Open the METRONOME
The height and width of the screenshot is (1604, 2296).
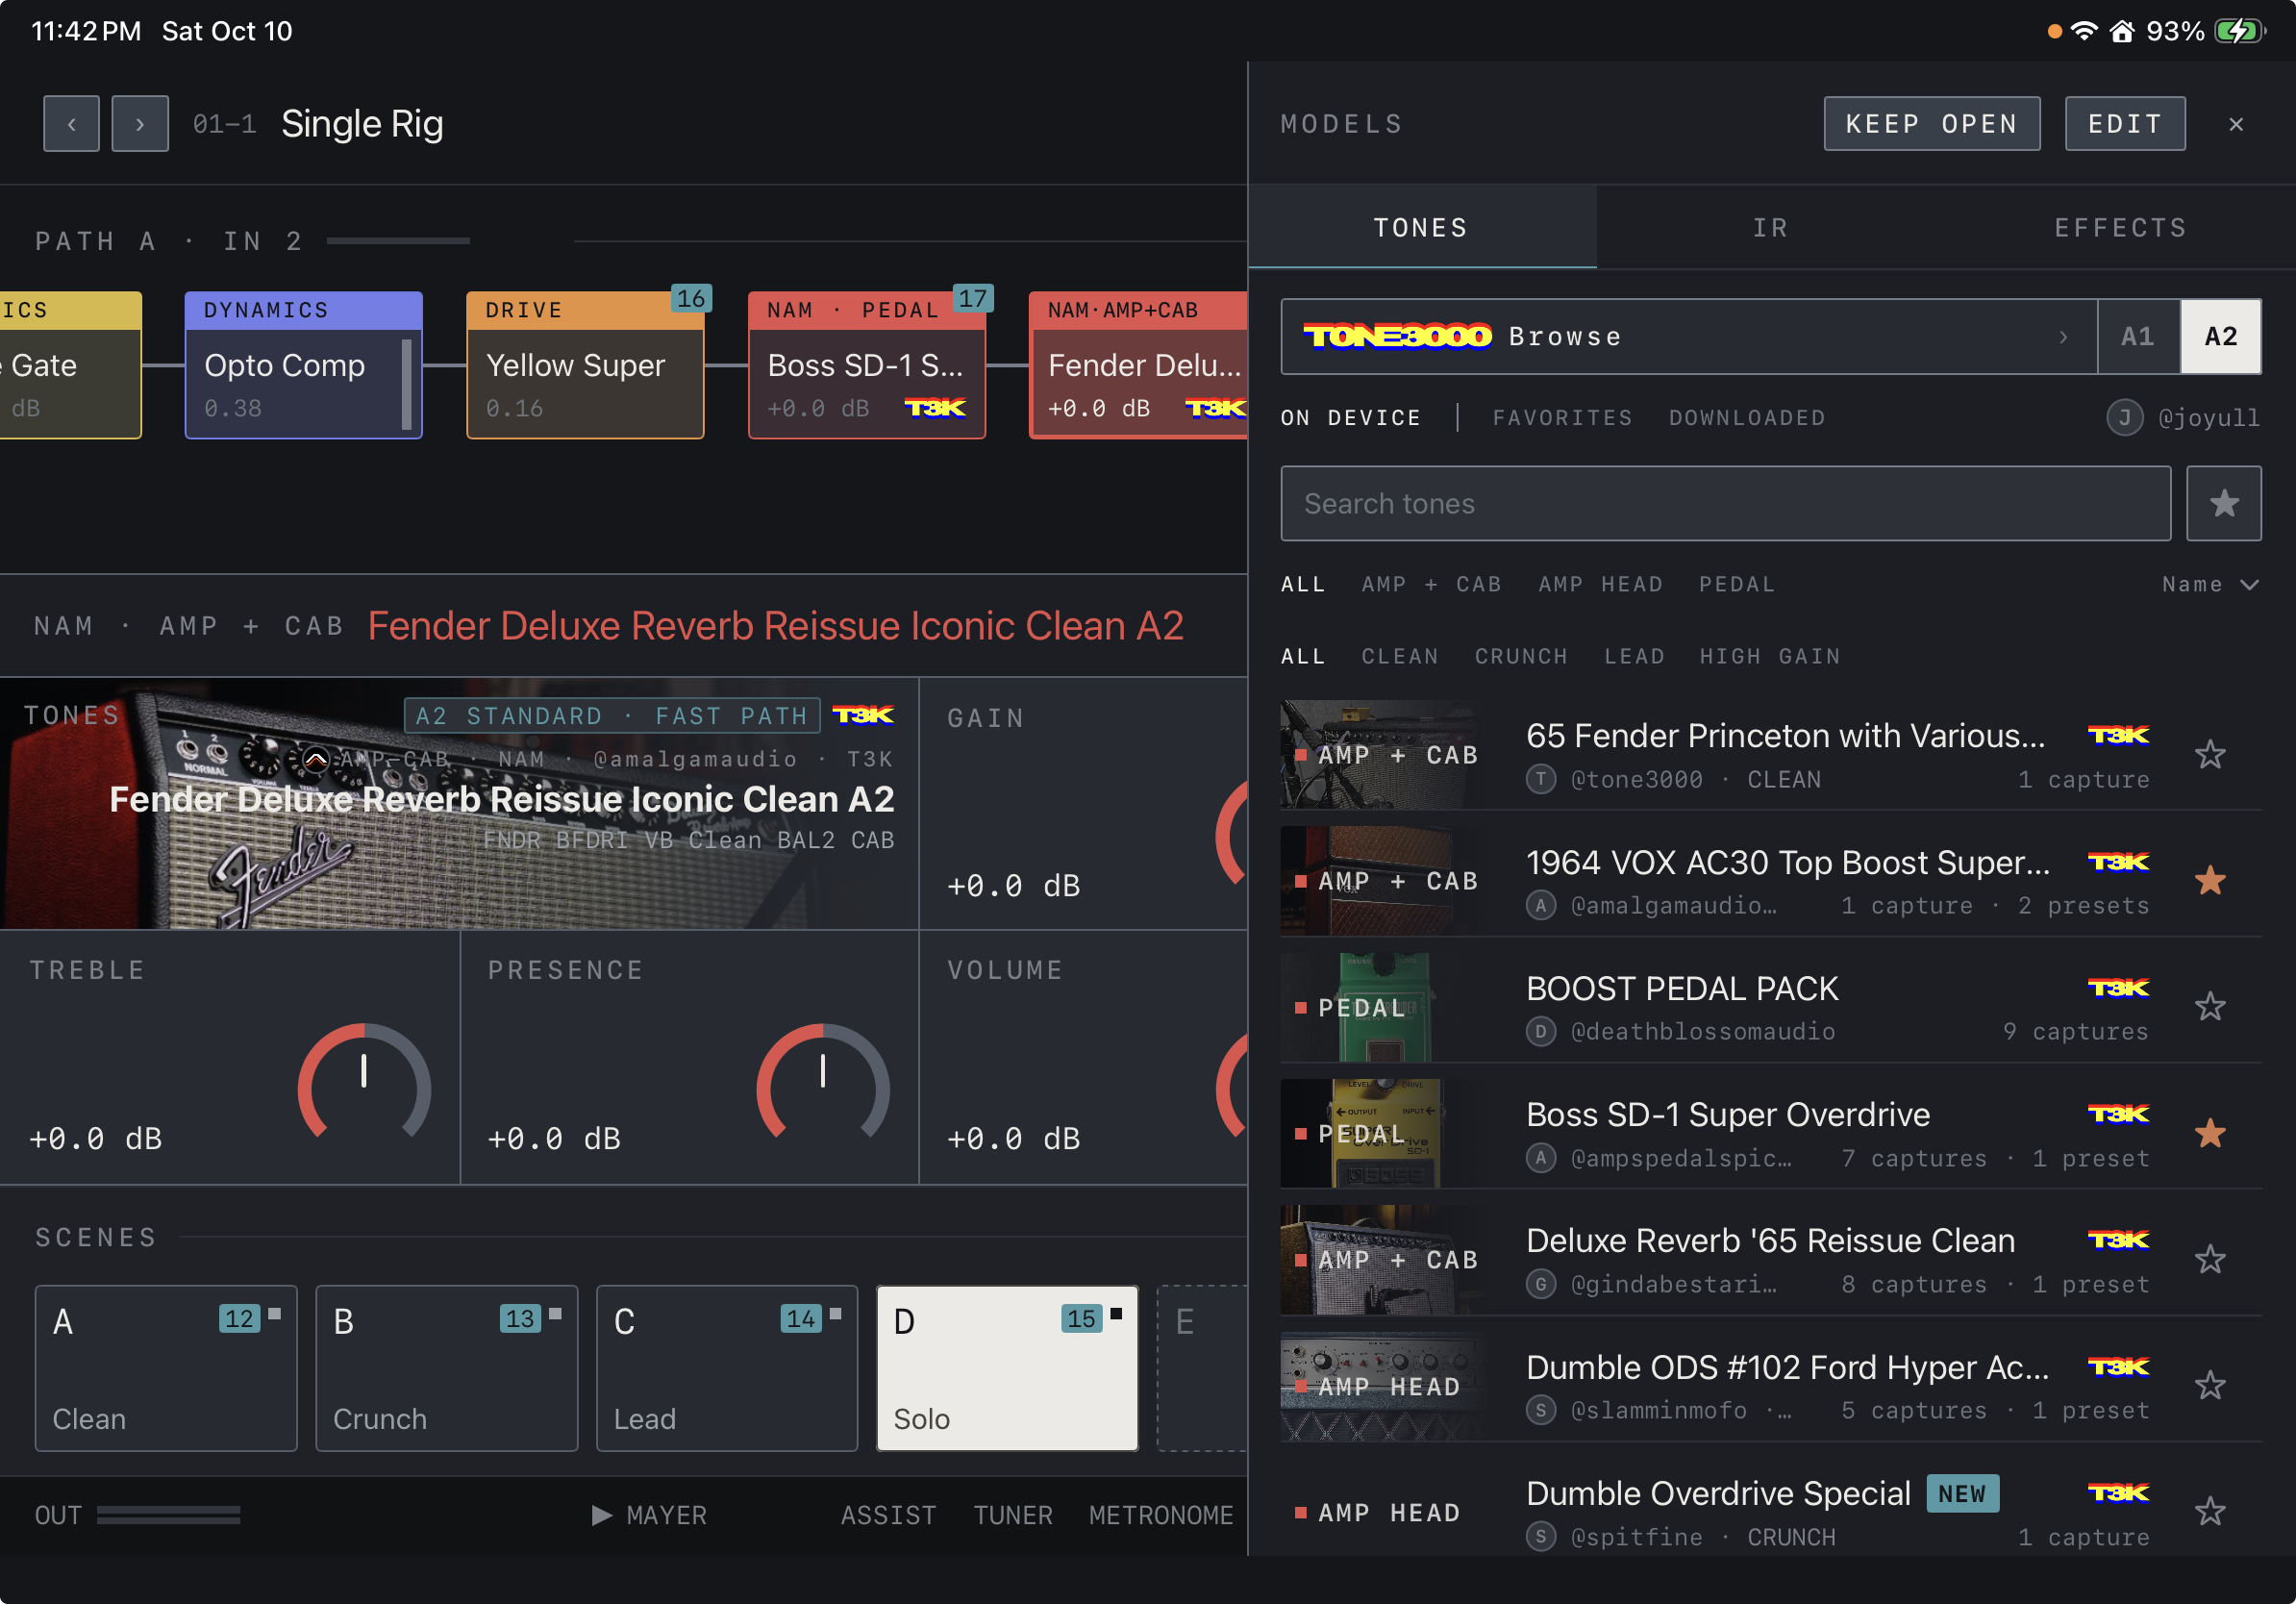(1161, 1515)
